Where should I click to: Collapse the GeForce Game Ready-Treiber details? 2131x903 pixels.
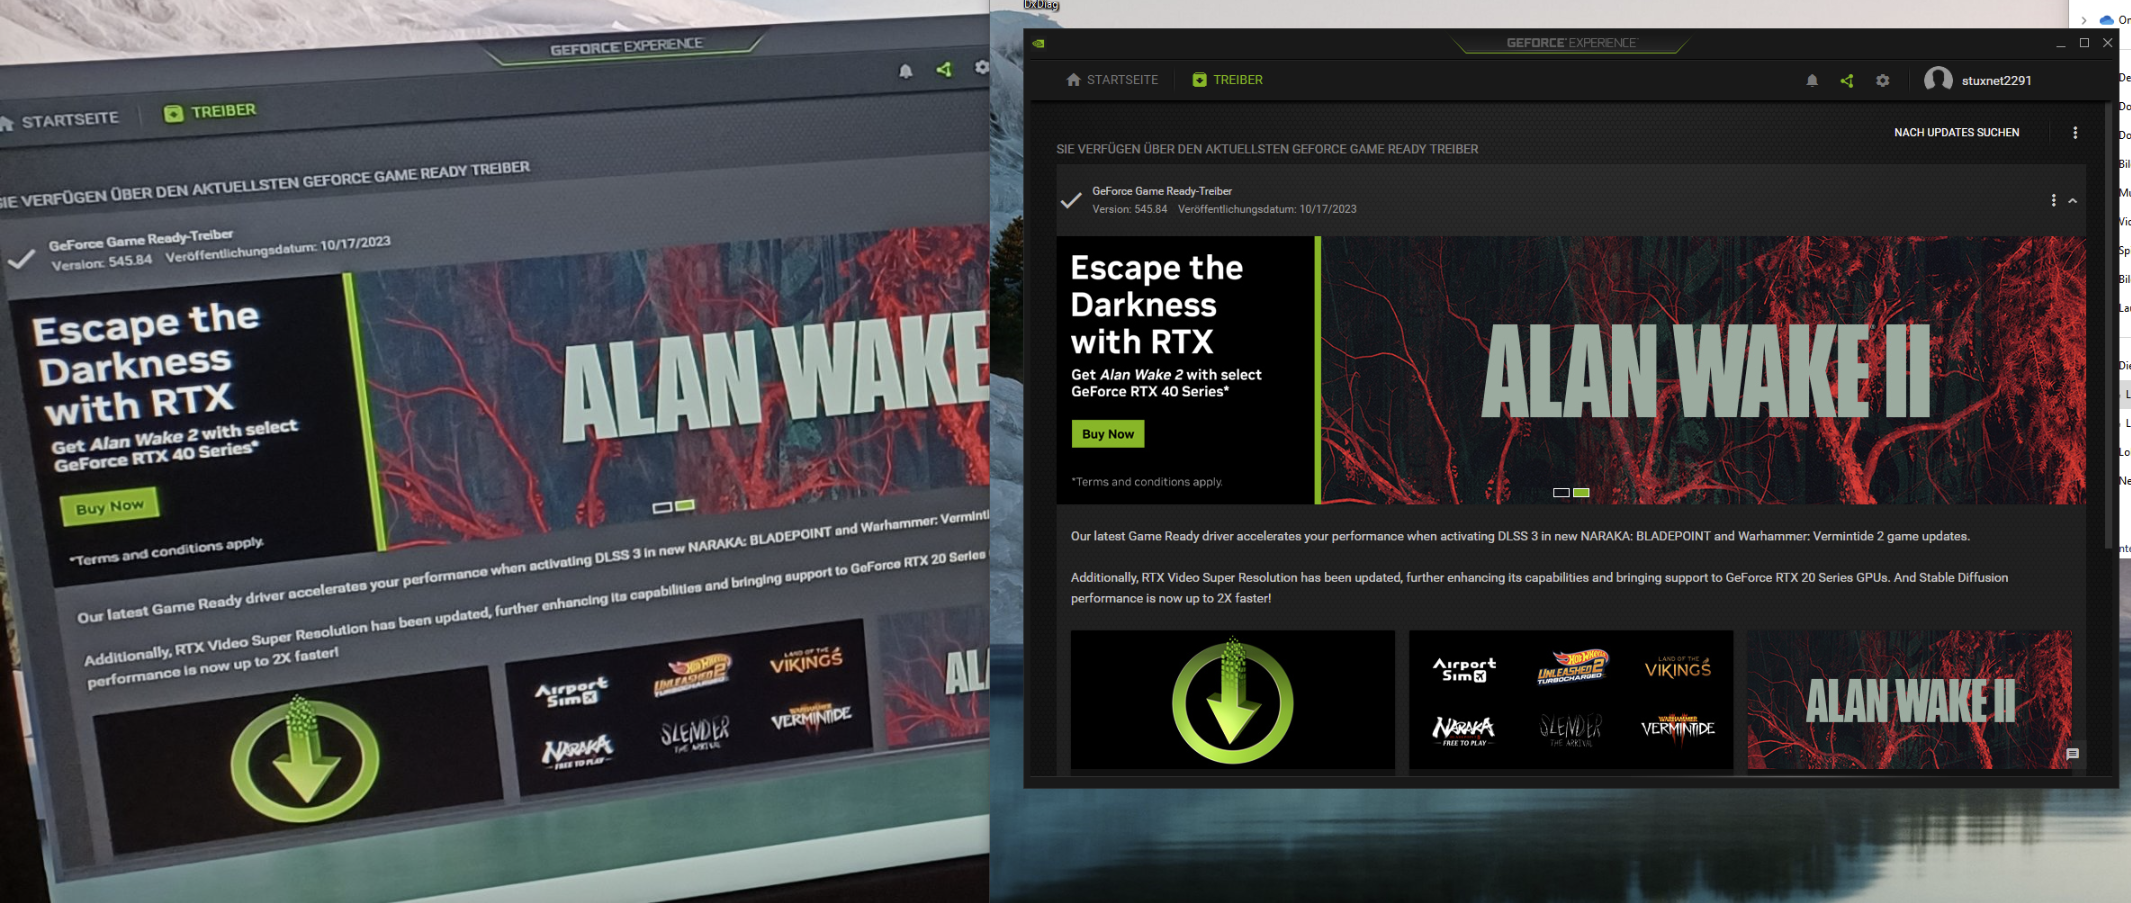click(2073, 201)
